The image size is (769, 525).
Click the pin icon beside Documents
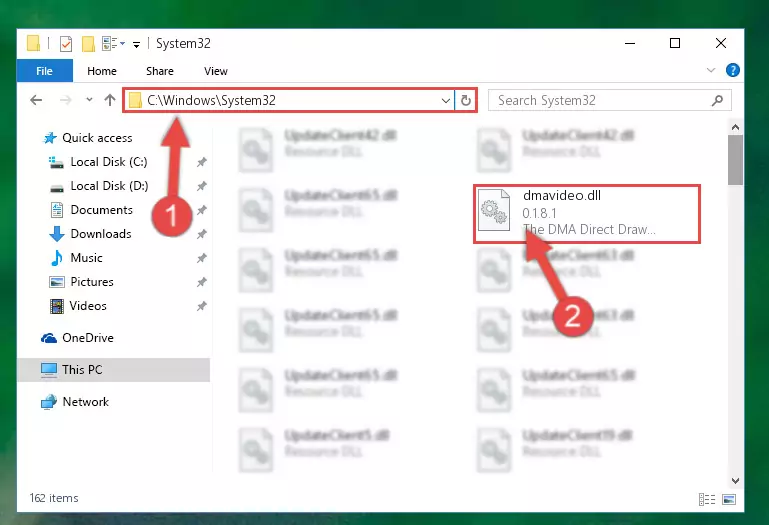[x=202, y=210]
